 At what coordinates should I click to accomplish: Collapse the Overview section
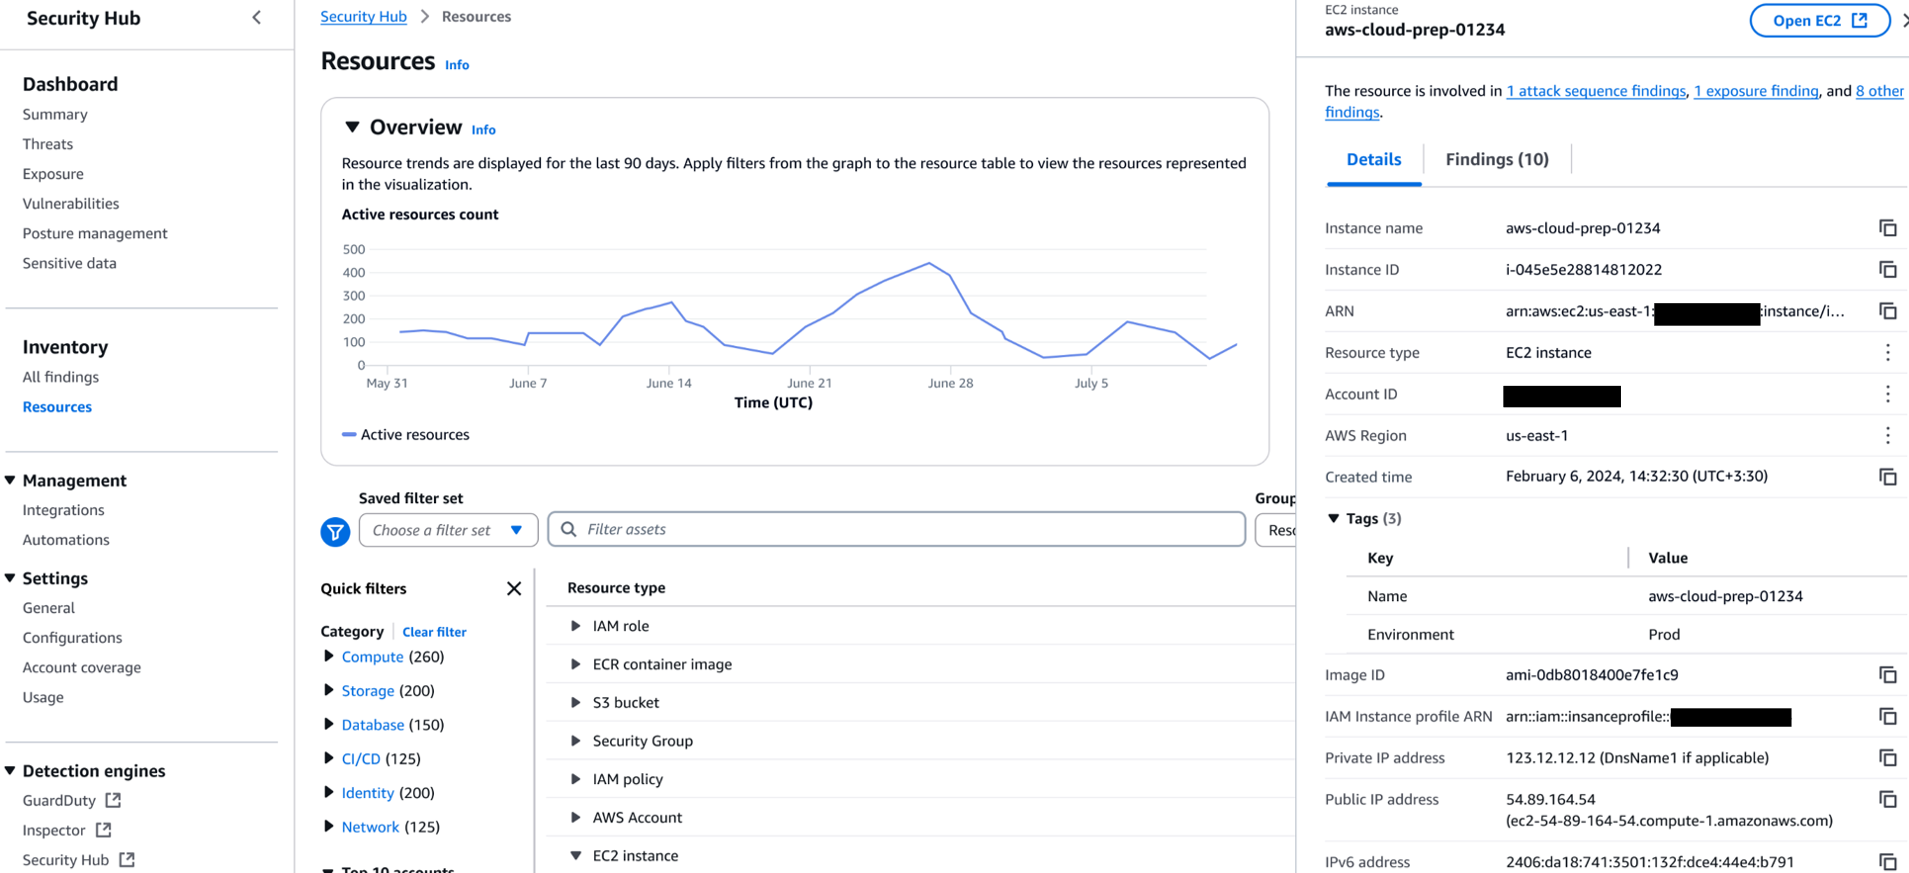tap(352, 127)
